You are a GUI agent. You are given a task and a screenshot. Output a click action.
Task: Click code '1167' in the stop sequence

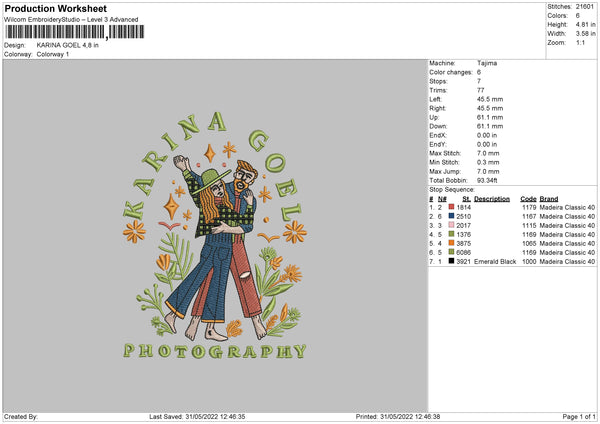[529, 217]
